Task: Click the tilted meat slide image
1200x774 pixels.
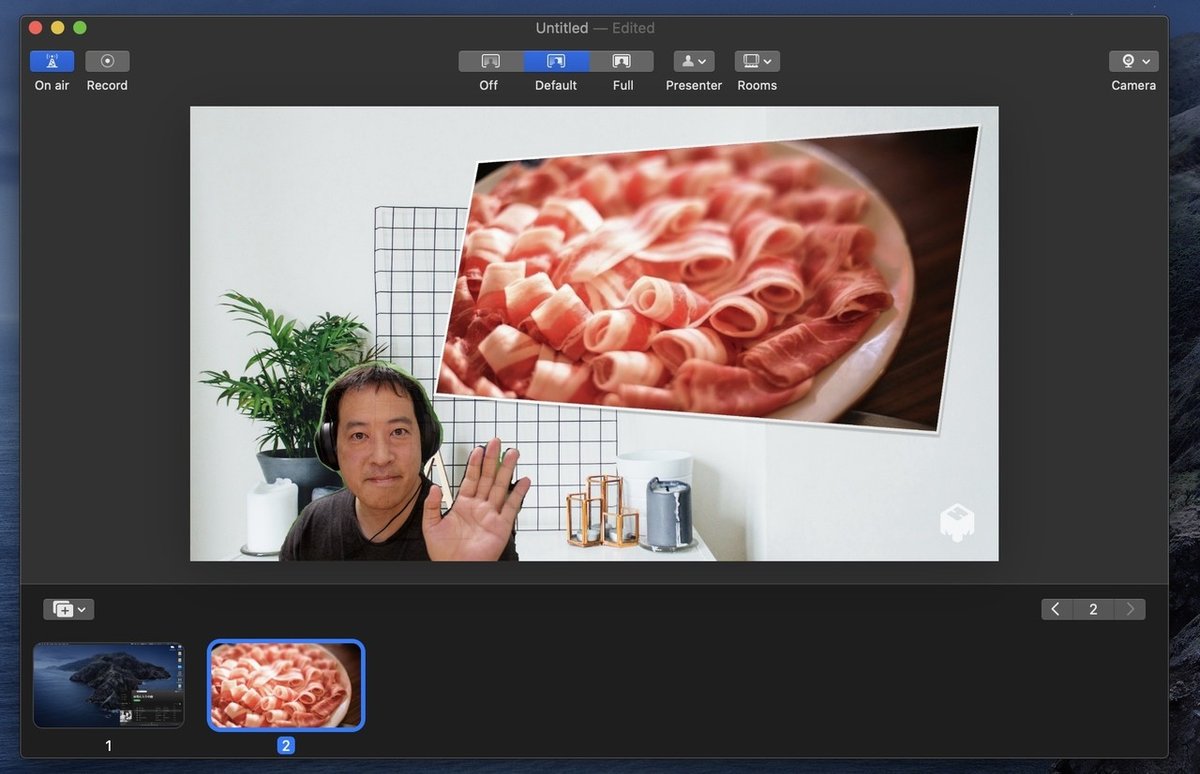Action: click(708, 281)
